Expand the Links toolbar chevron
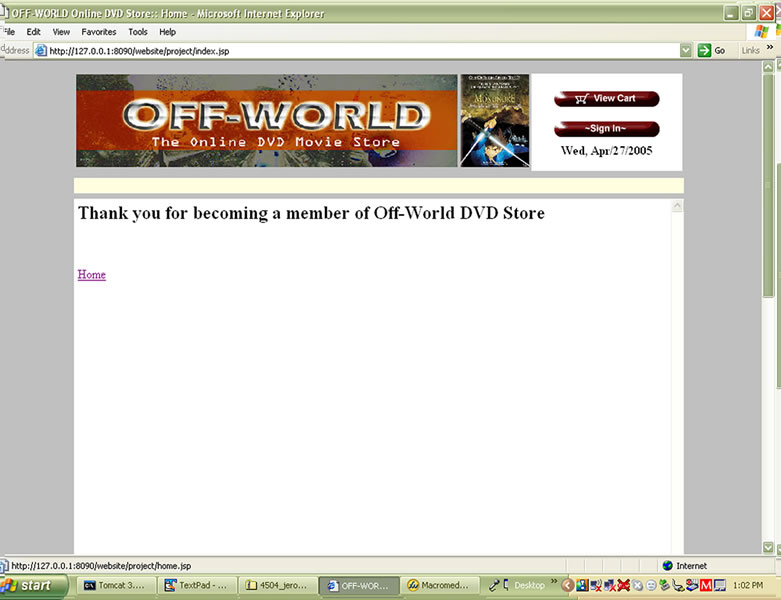This screenshot has height=600, width=781. click(770, 47)
